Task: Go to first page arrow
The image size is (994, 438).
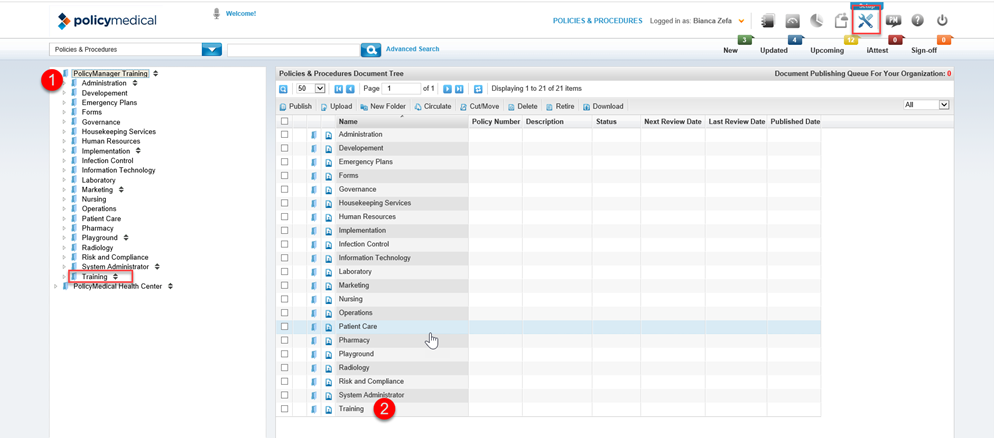Action: coord(339,89)
